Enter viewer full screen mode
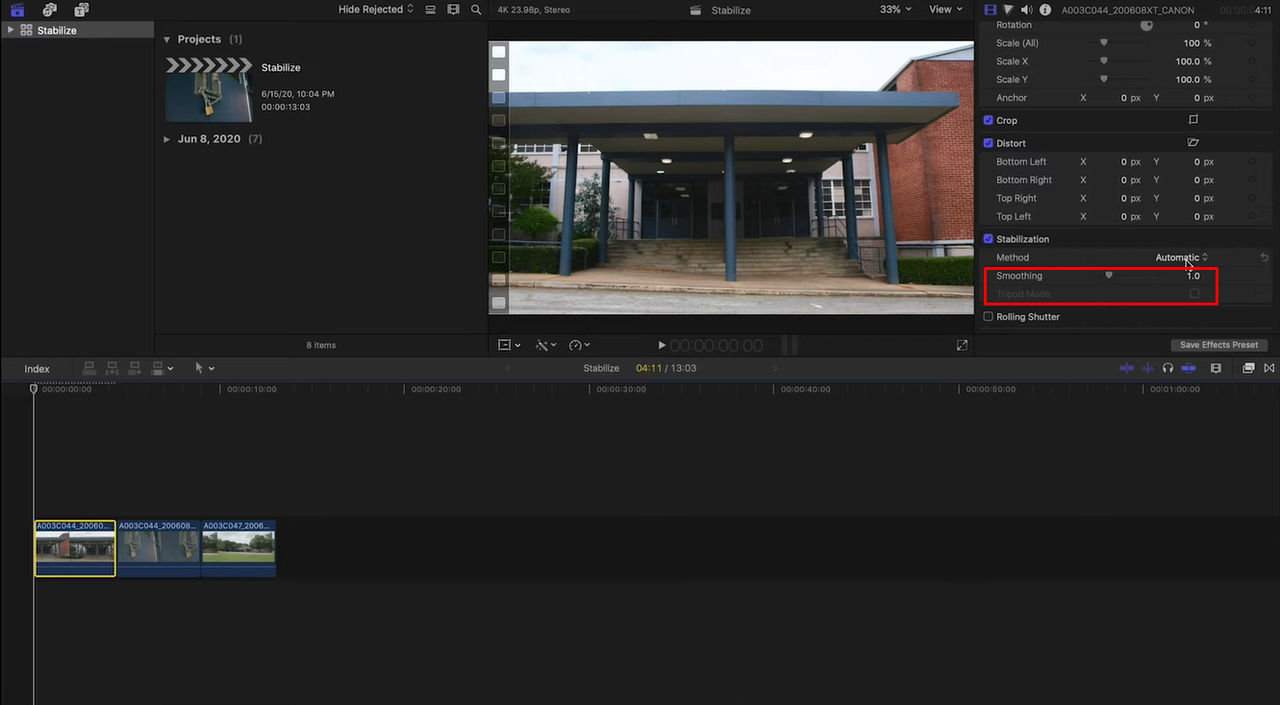The image size is (1280, 705). (x=962, y=345)
